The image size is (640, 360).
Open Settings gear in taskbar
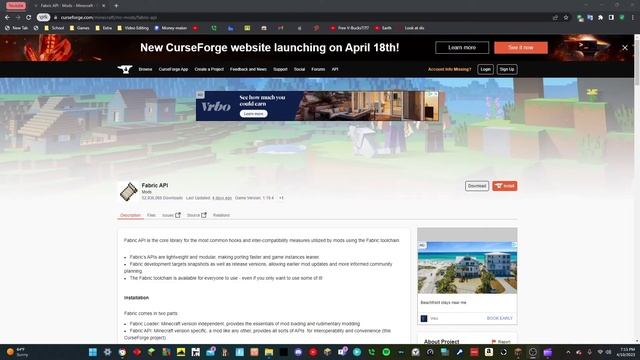click(x=107, y=352)
